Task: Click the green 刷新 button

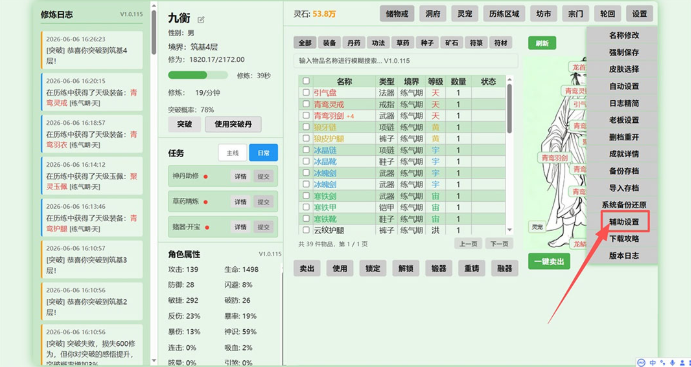Action: pos(542,43)
